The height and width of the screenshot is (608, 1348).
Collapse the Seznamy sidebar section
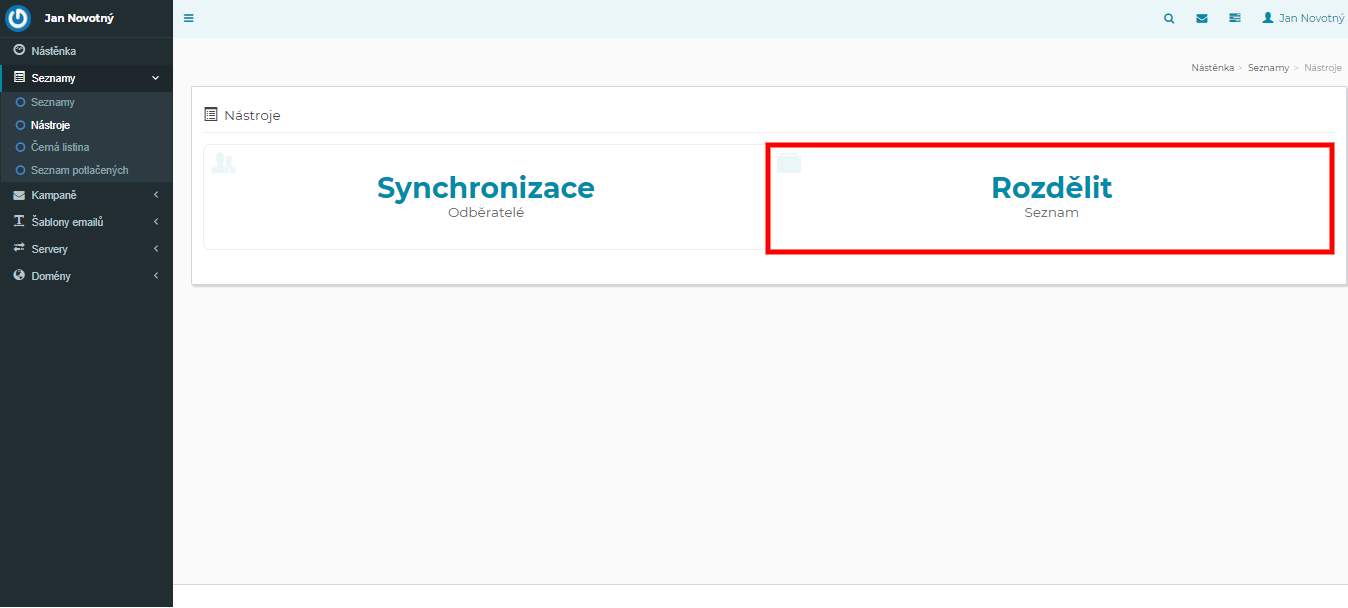(155, 78)
